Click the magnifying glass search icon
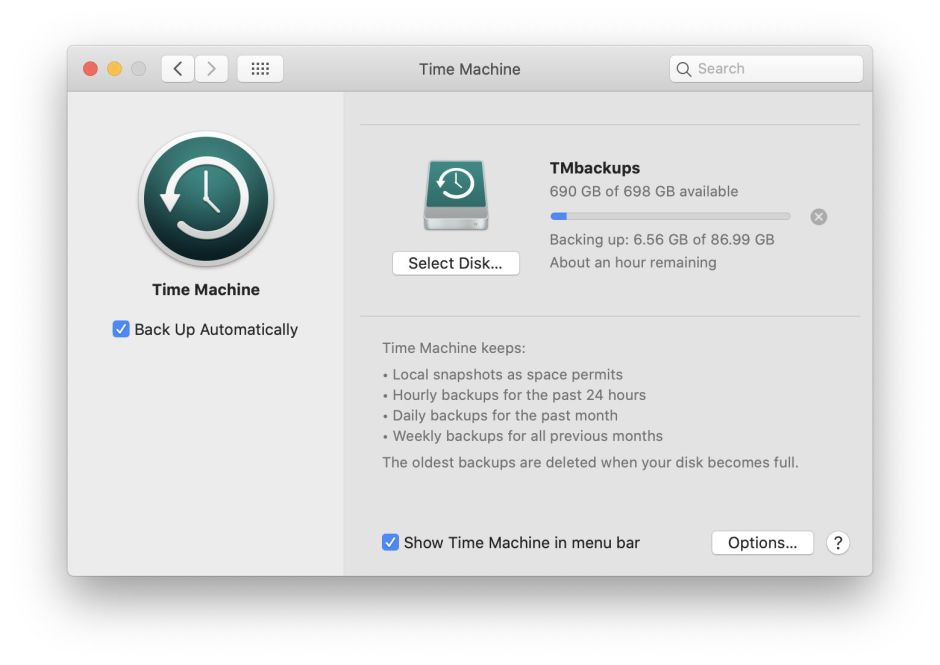 [x=683, y=69]
